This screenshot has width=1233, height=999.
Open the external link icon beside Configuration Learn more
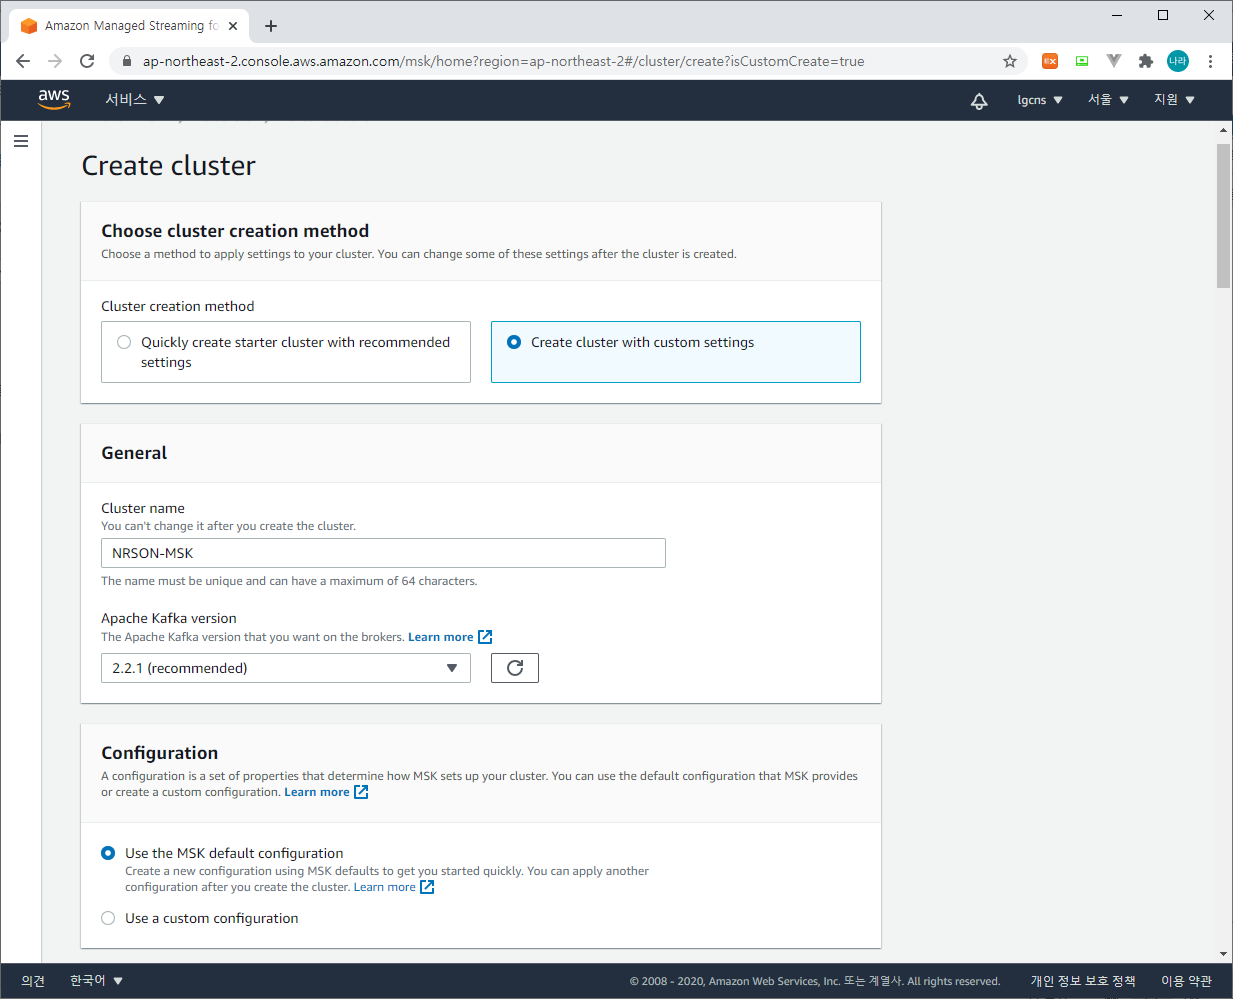pos(361,792)
